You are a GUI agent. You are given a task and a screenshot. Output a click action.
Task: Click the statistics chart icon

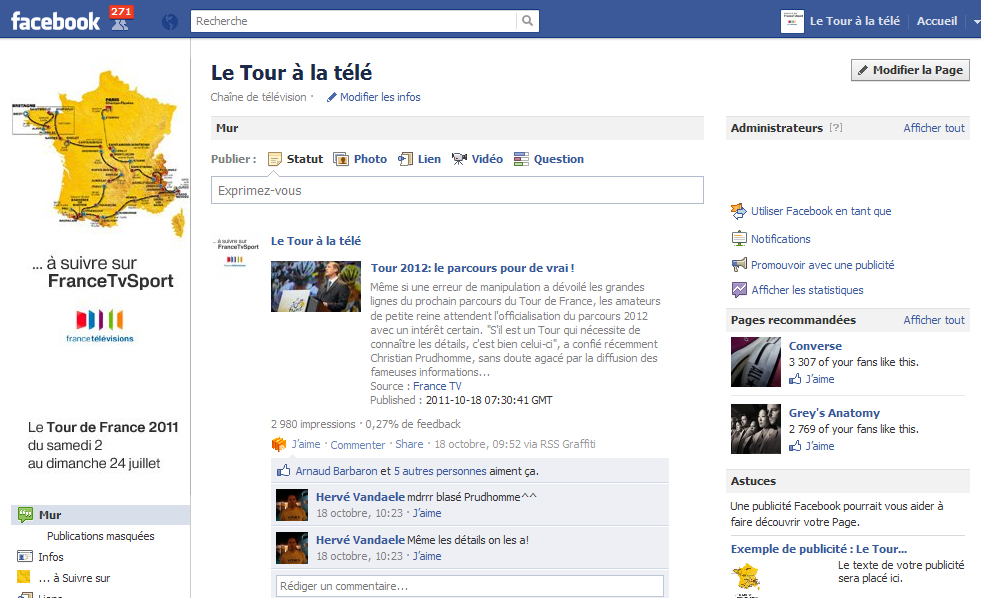tap(739, 290)
